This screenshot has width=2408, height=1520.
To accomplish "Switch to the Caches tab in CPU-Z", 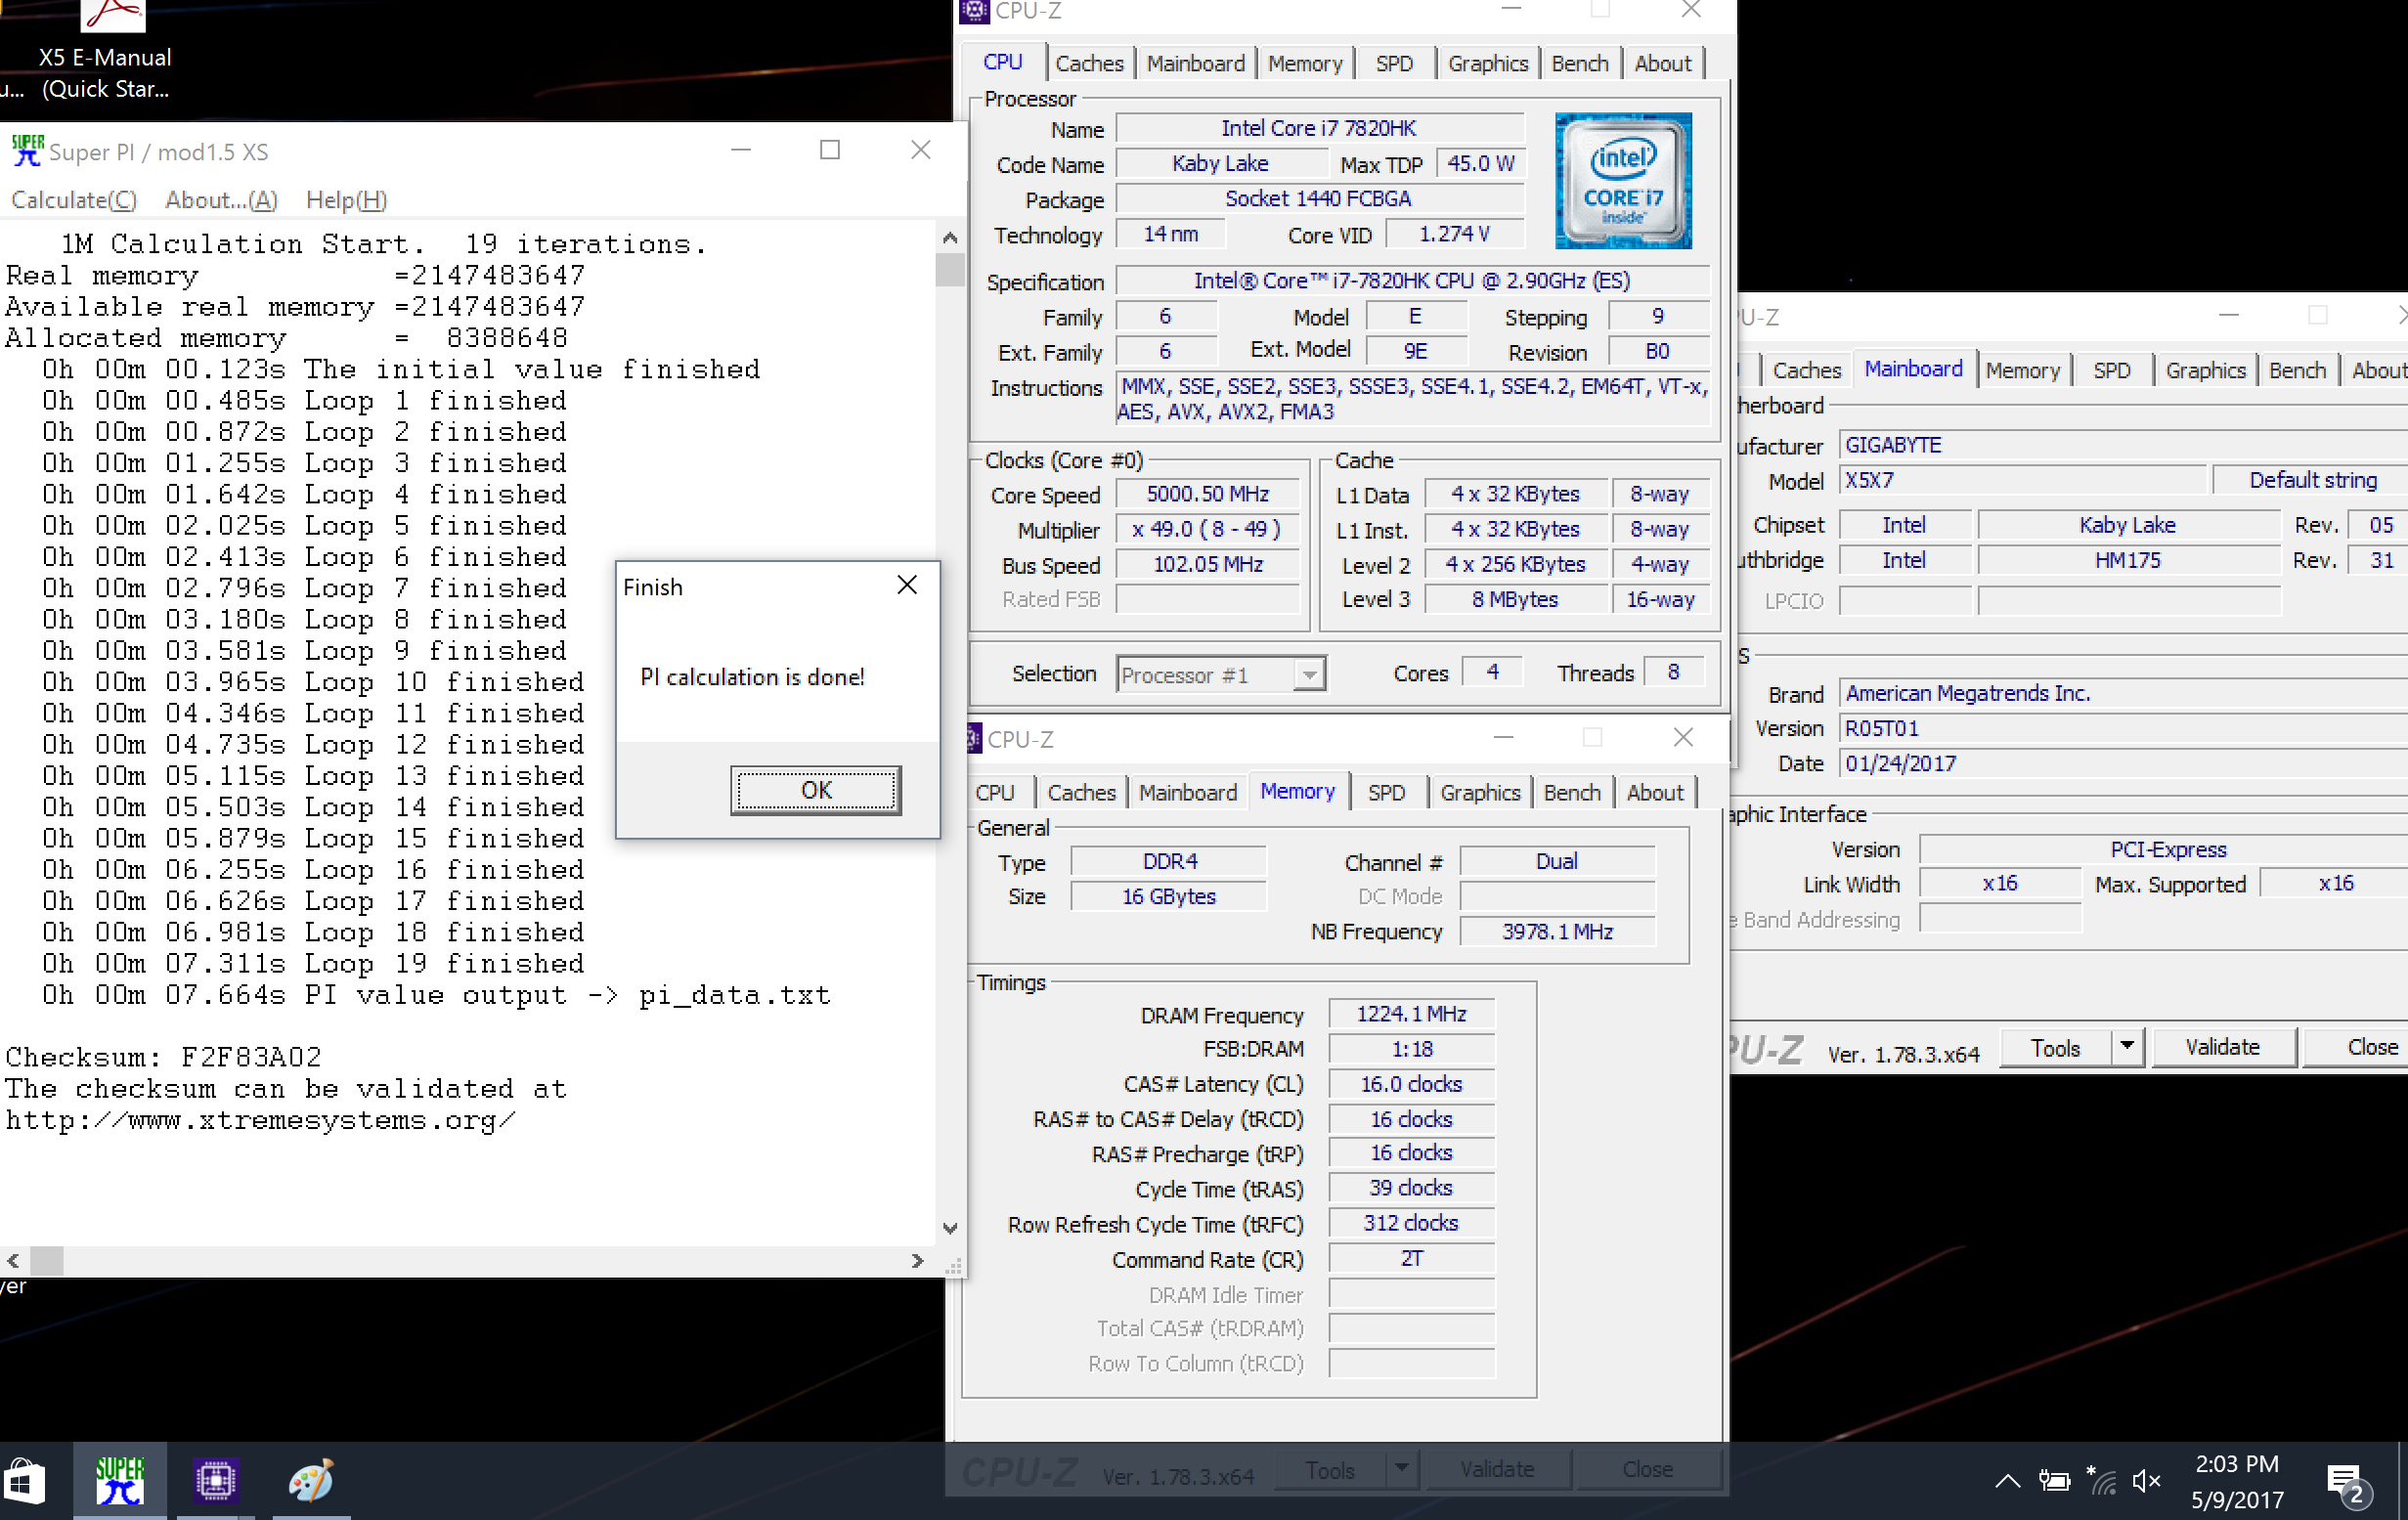I will coord(1089,63).
